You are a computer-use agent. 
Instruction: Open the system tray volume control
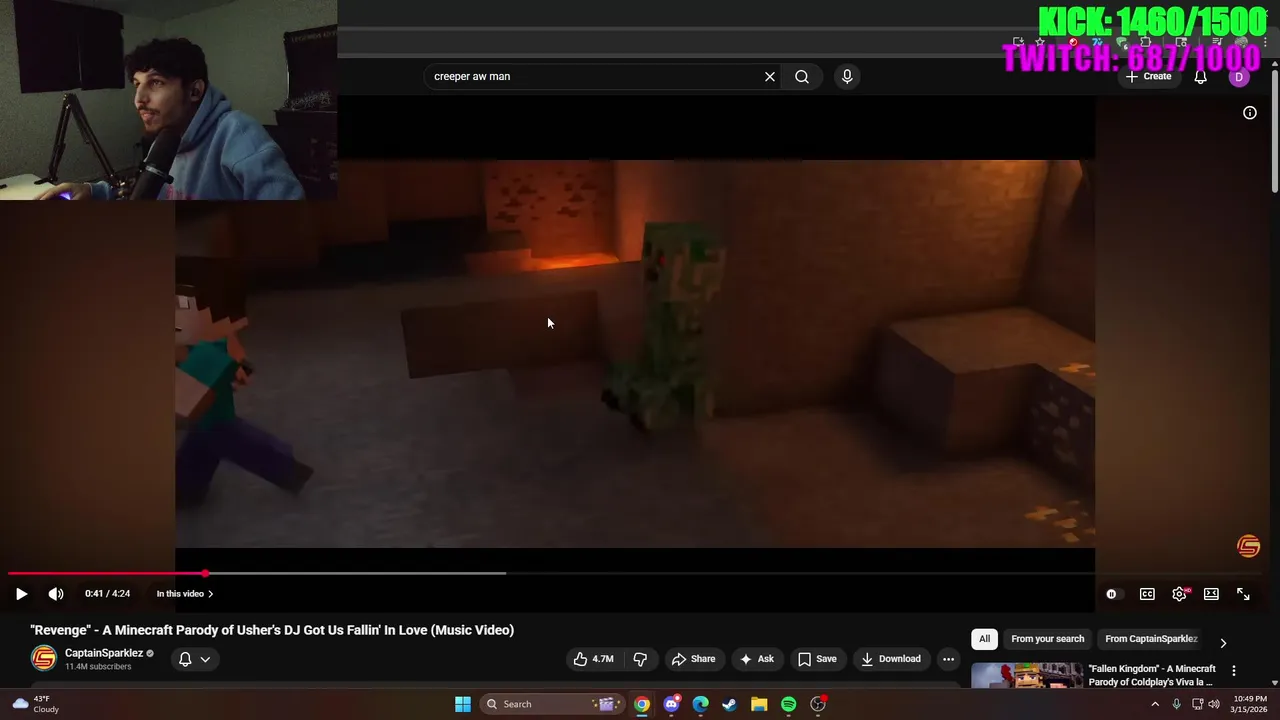tap(1214, 704)
